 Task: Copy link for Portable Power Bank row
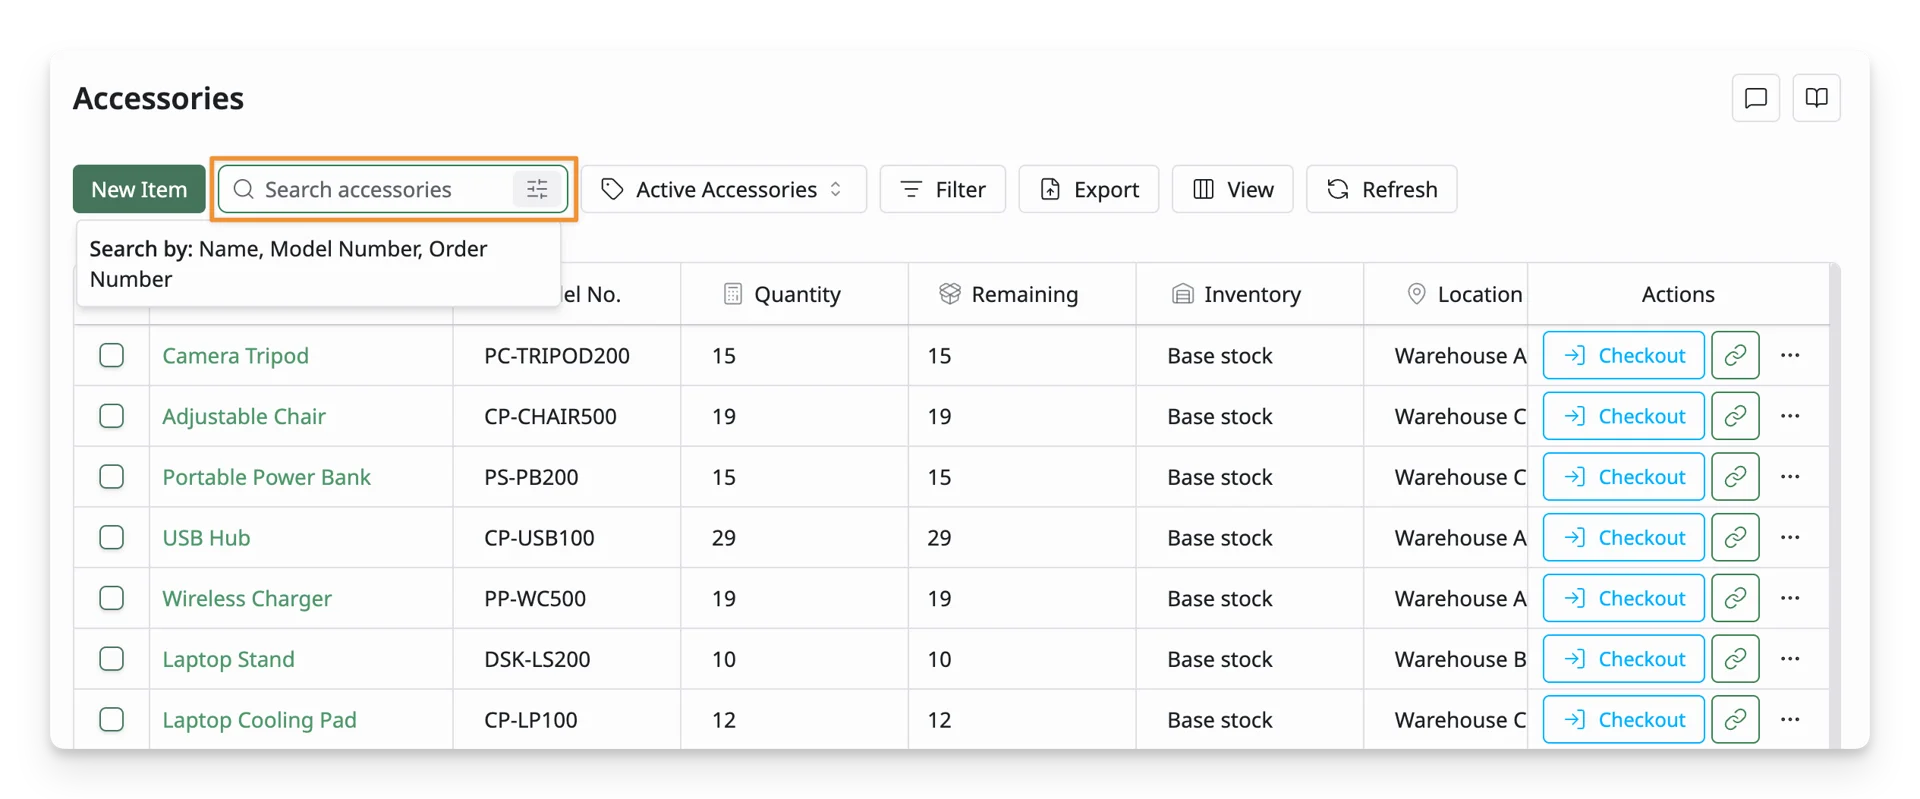[x=1735, y=477]
